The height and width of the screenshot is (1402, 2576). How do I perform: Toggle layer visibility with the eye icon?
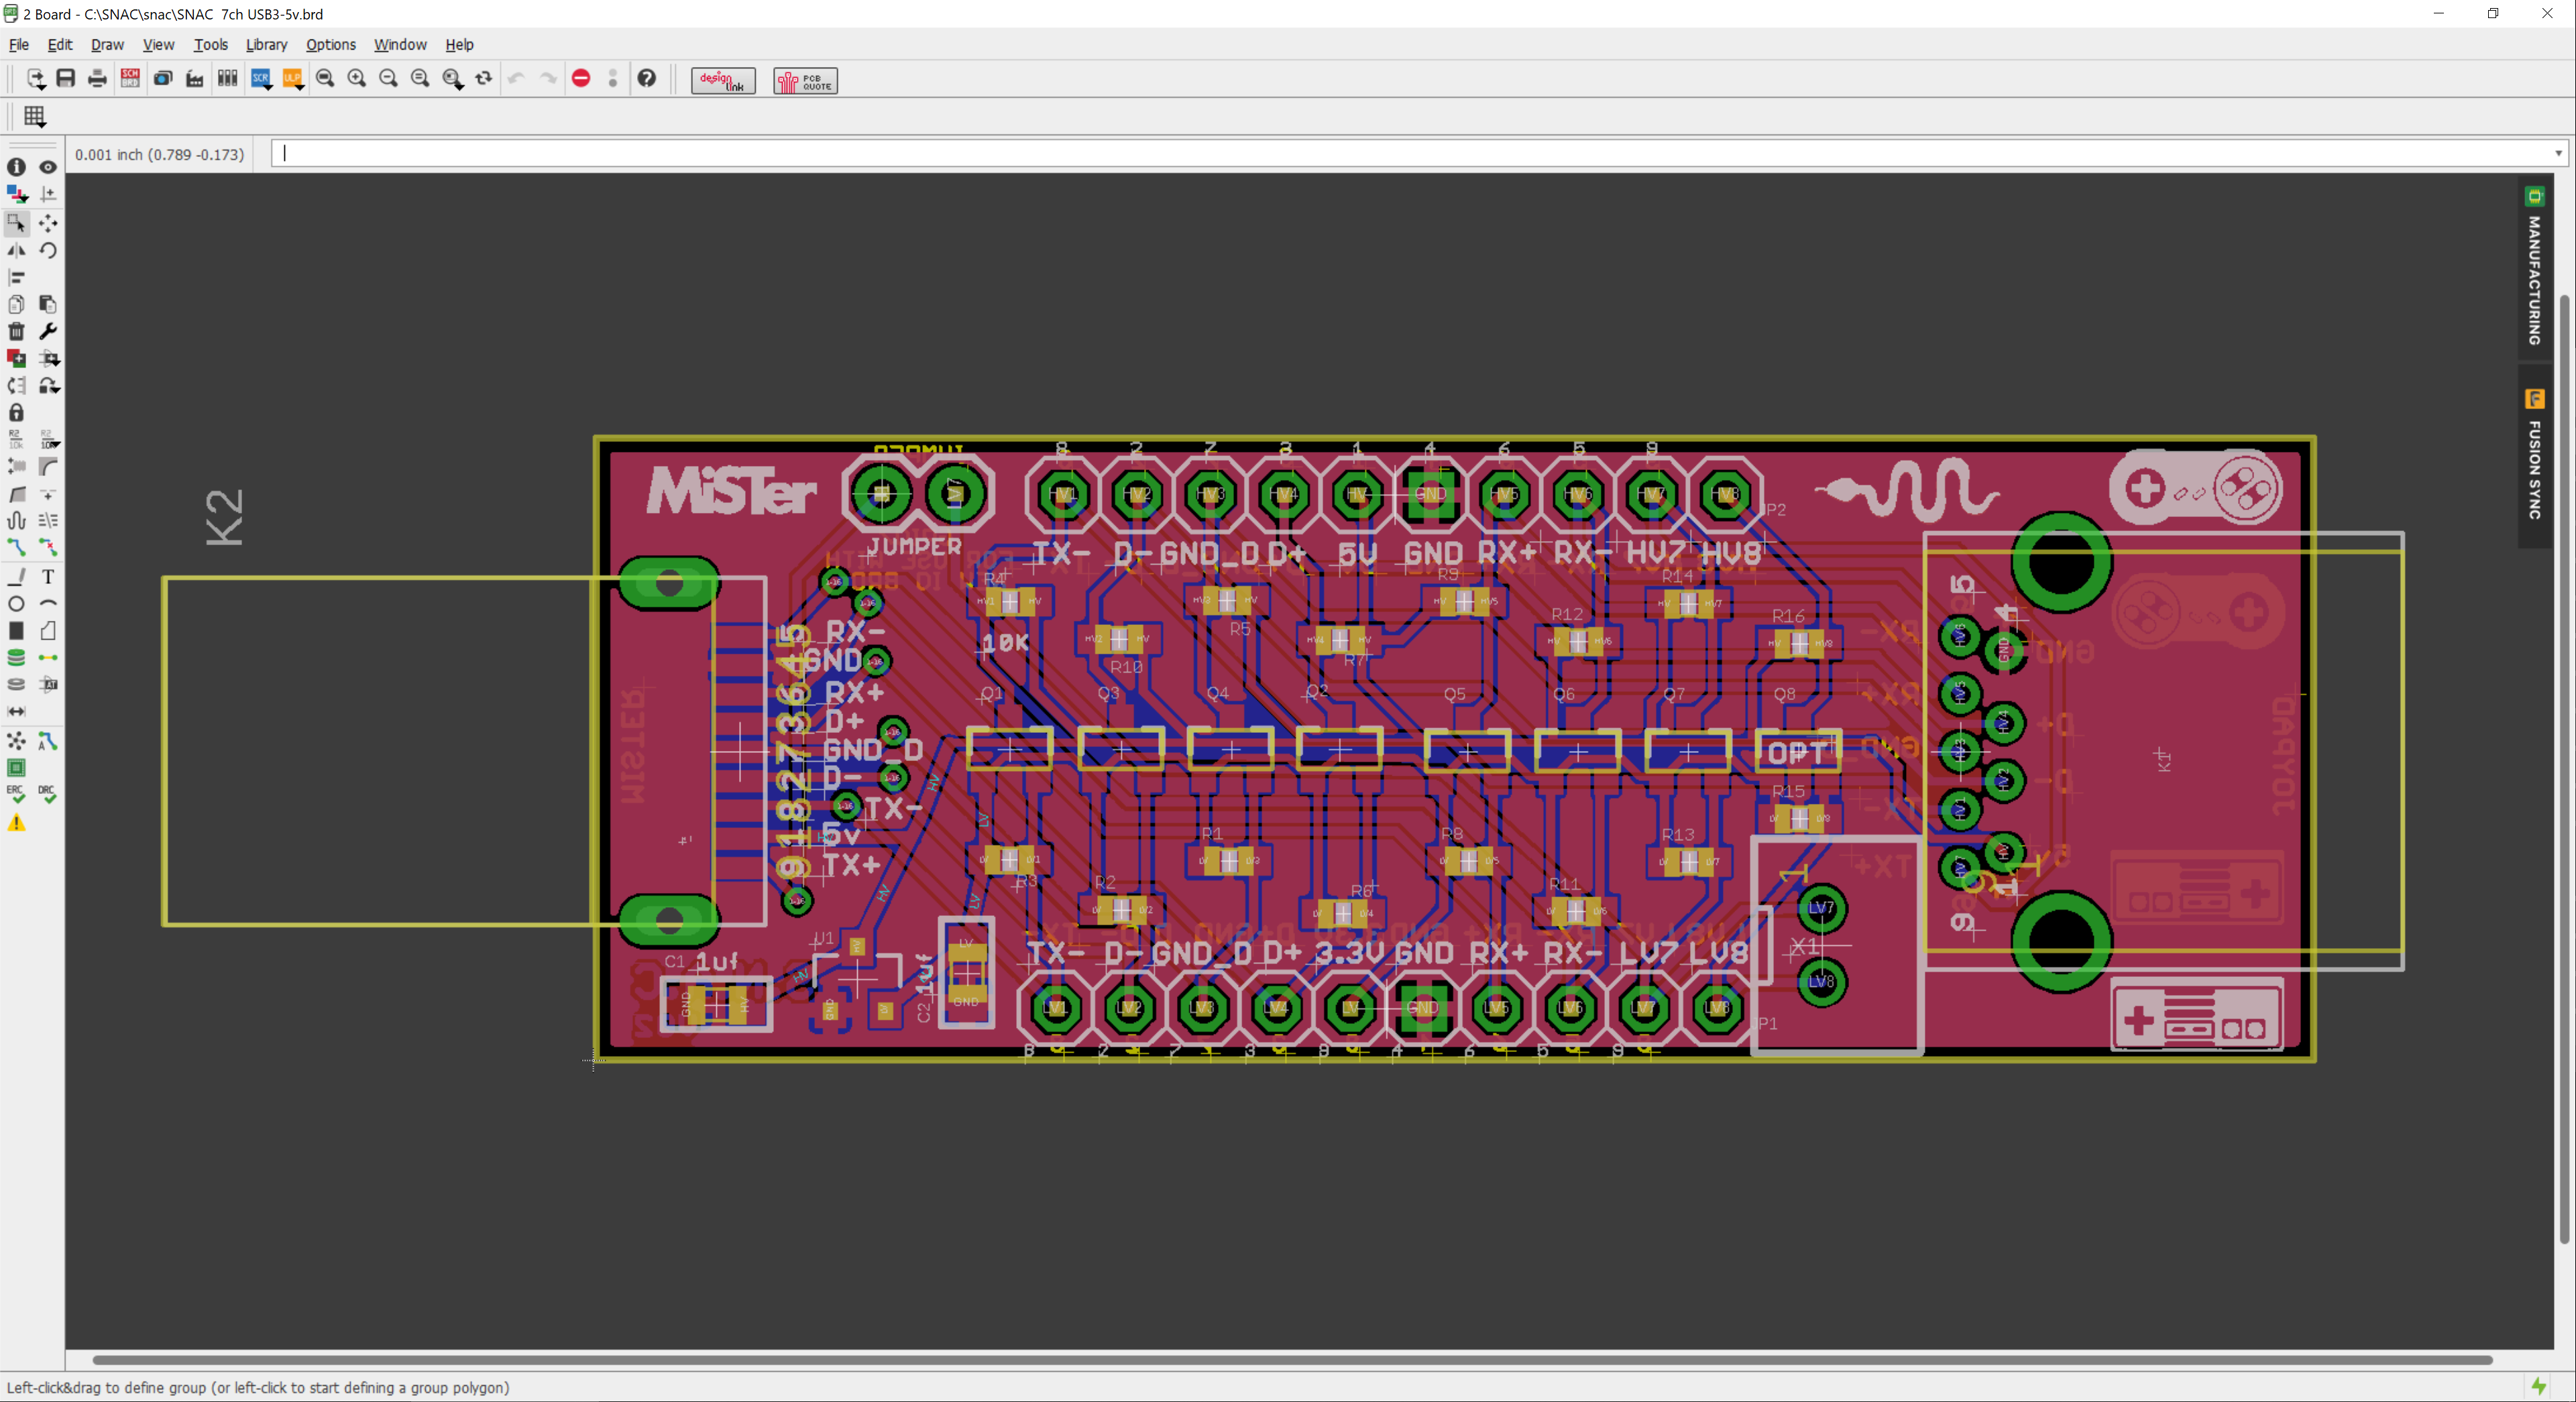click(x=48, y=167)
